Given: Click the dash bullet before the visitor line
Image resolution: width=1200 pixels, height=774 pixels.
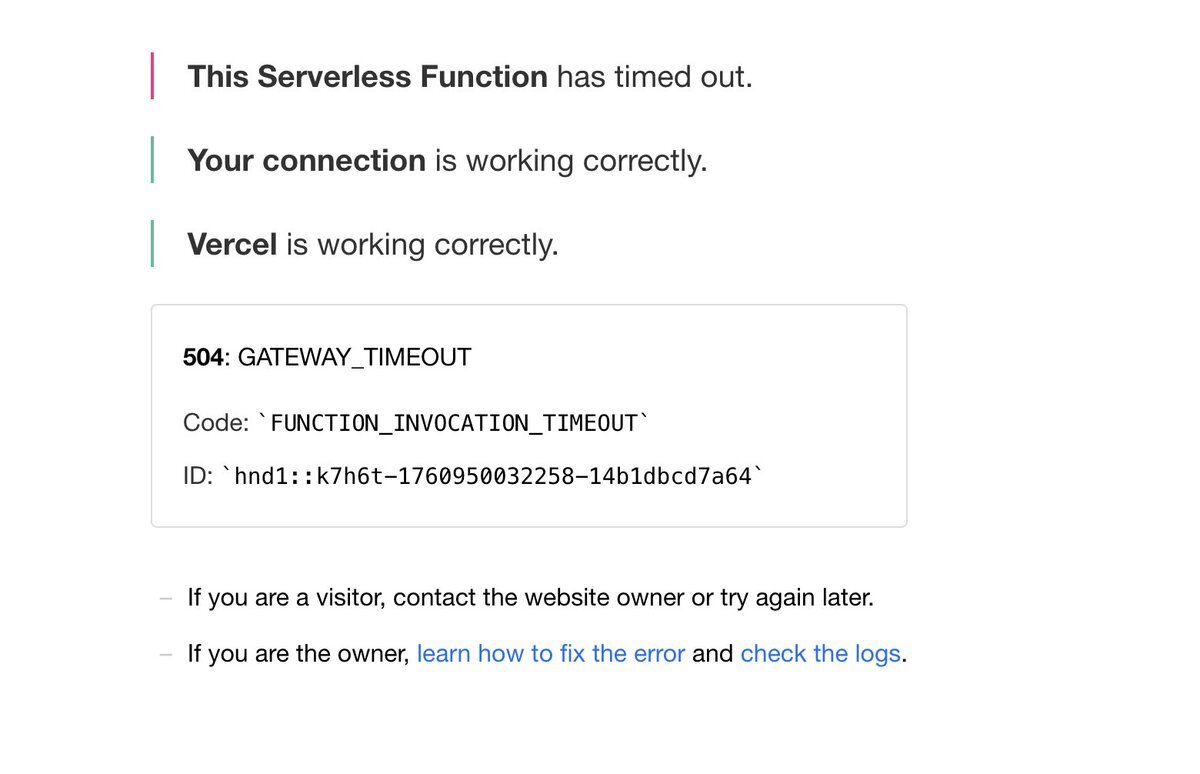Looking at the screenshot, I should [166, 598].
